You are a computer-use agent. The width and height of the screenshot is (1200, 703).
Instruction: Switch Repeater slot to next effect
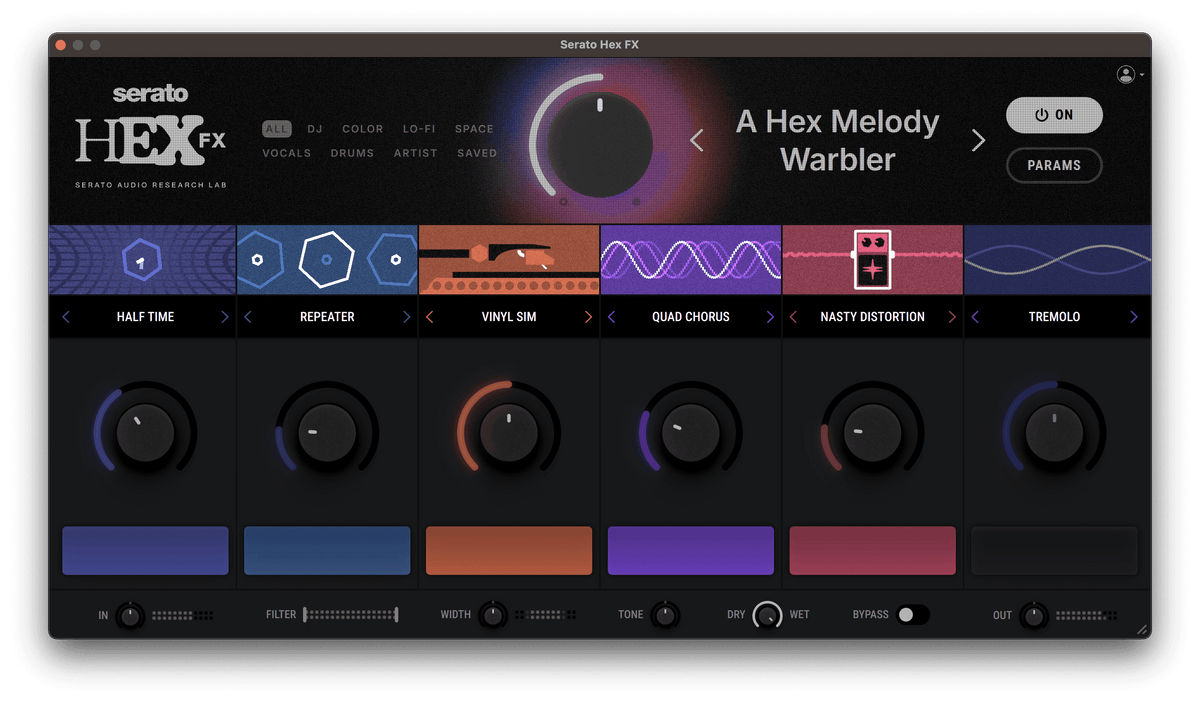[x=406, y=317]
